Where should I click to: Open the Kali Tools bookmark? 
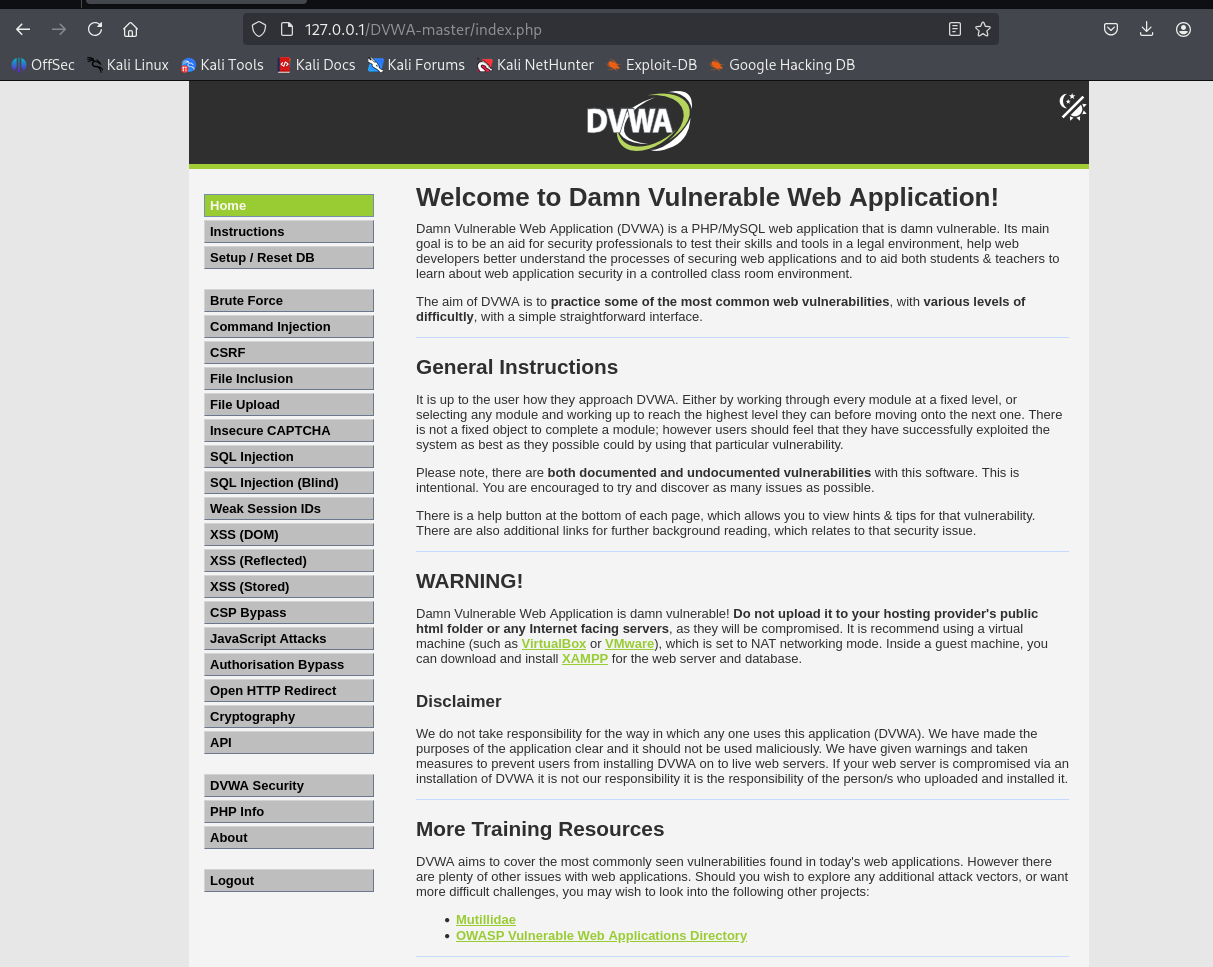tap(222, 65)
